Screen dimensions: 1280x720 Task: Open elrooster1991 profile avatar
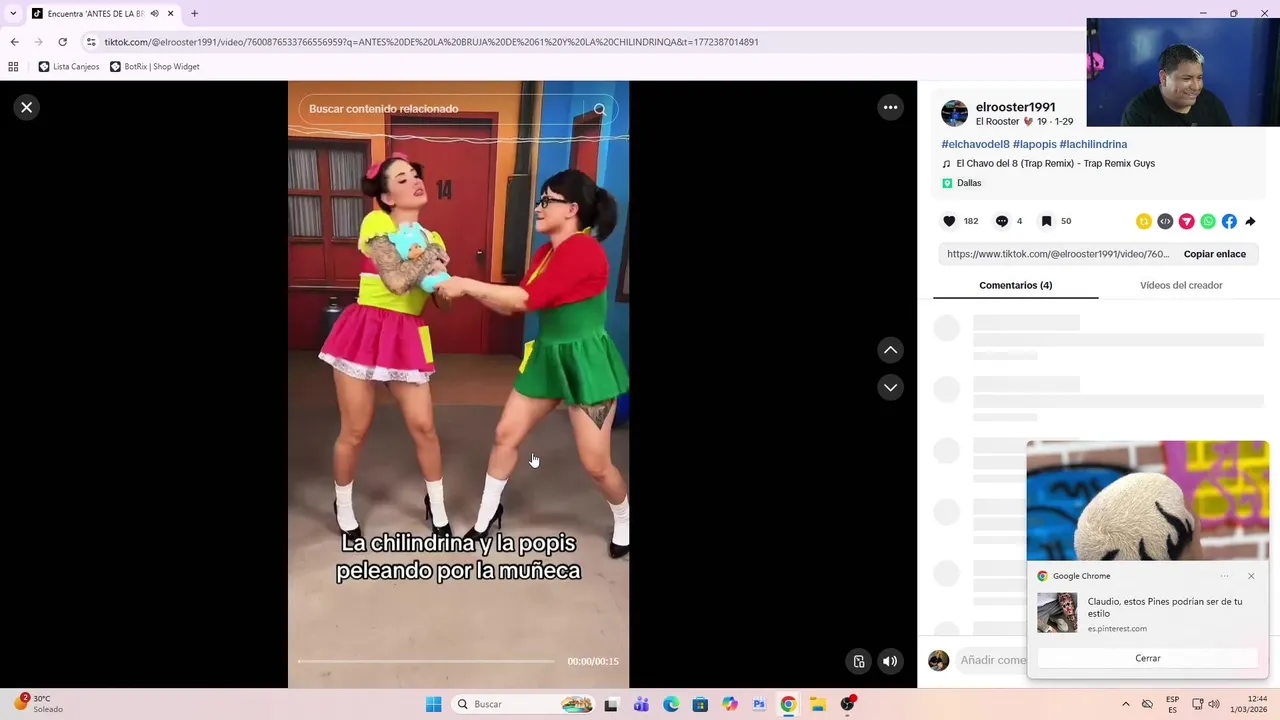955,113
